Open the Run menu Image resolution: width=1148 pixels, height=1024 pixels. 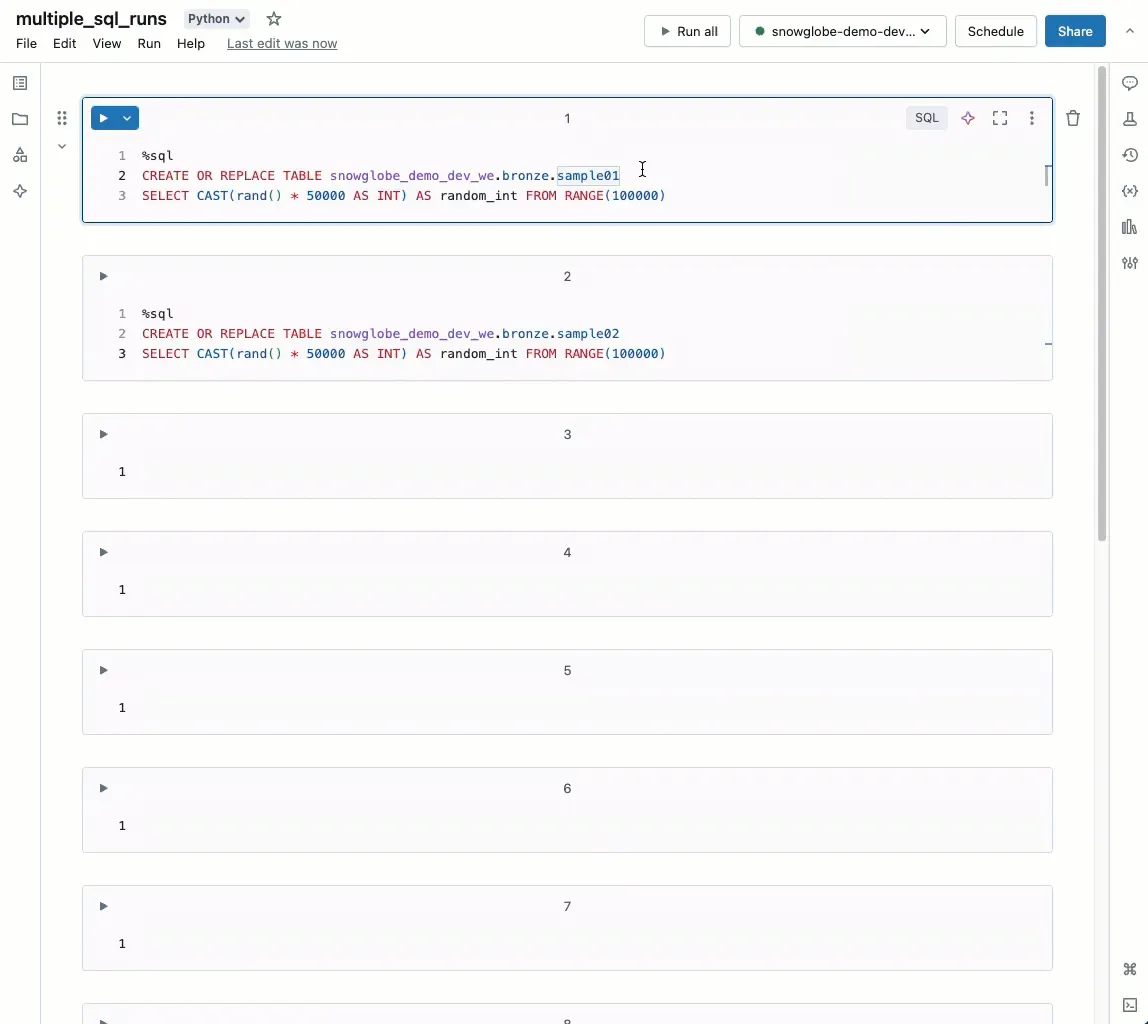pyautogui.click(x=149, y=44)
